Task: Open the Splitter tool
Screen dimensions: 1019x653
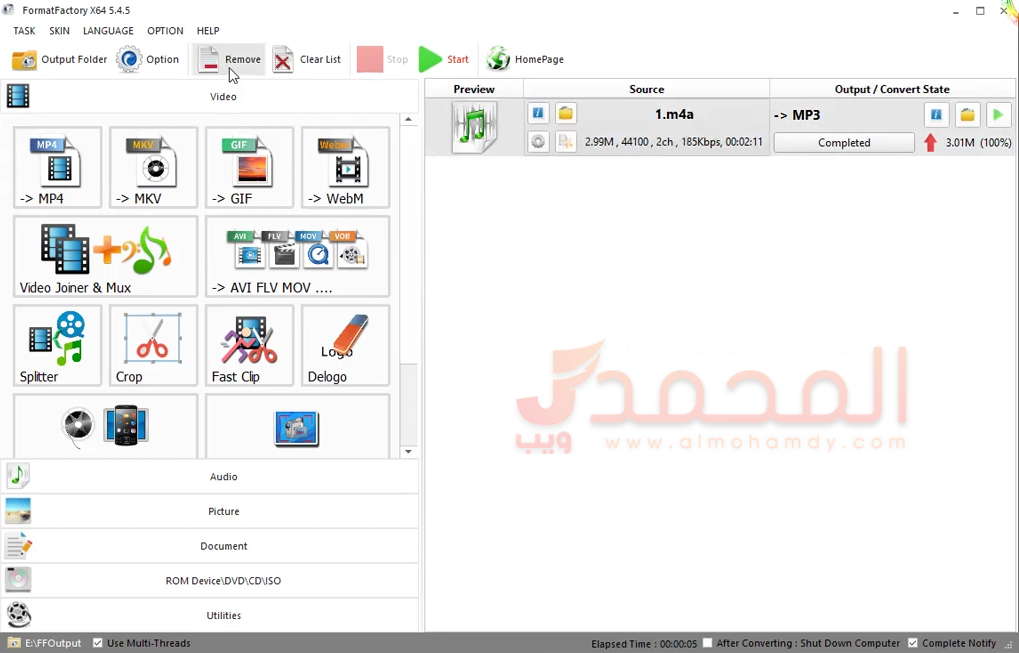Action: 57,345
